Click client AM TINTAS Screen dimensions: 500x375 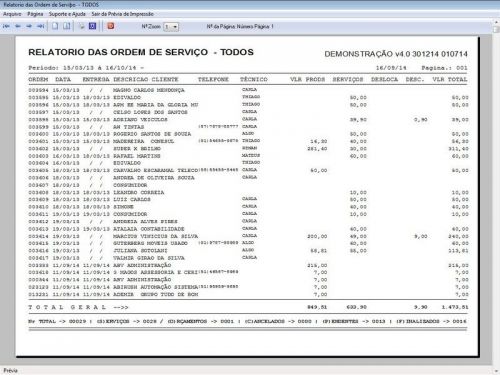129,127
